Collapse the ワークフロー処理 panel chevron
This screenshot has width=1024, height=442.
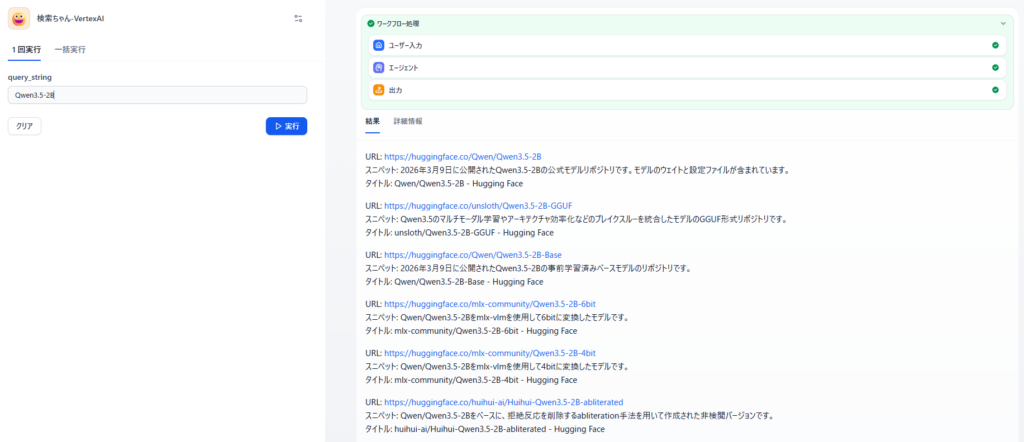click(x=1002, y=23)
